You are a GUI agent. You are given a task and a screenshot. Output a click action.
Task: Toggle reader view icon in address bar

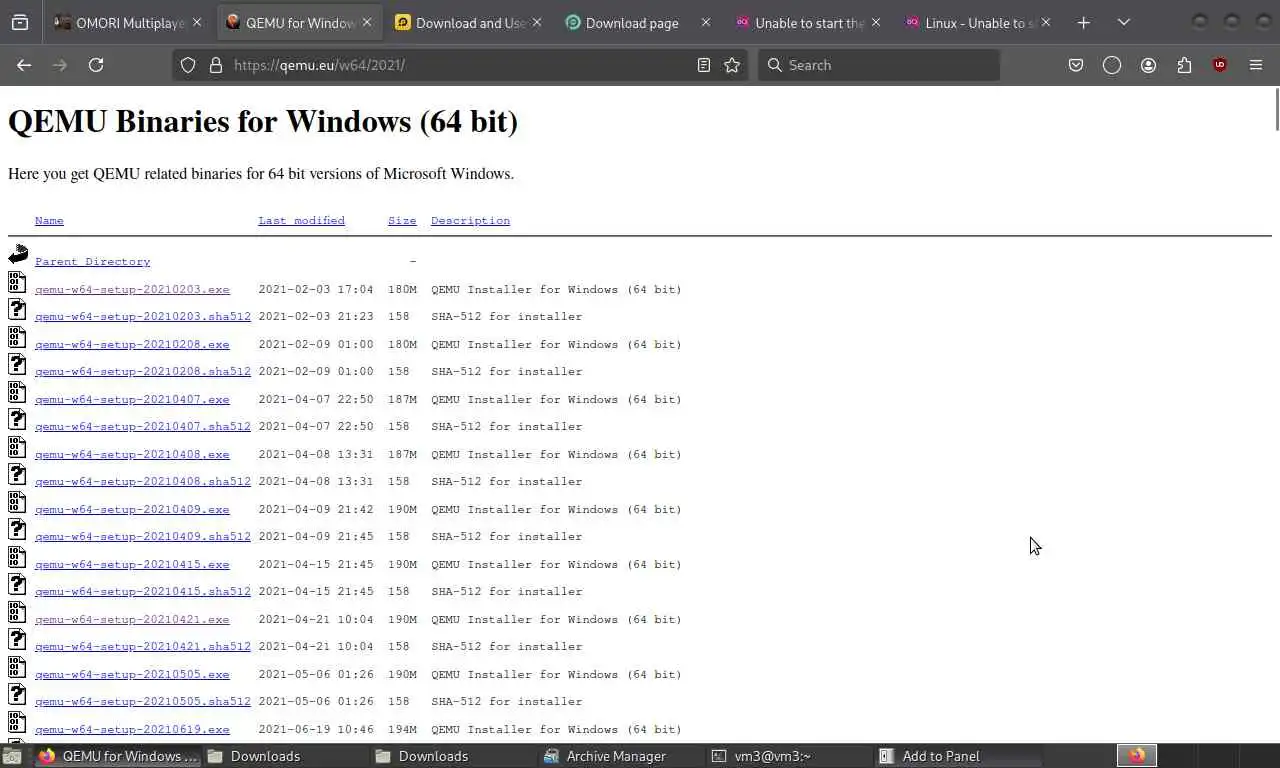pyautogui.click(x=703, y=65)
